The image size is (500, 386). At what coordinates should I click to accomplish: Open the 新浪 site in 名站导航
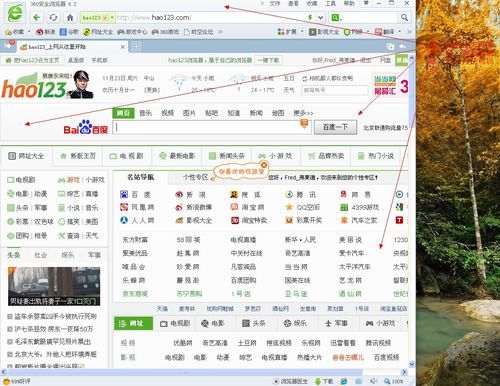tap(190, 194)
